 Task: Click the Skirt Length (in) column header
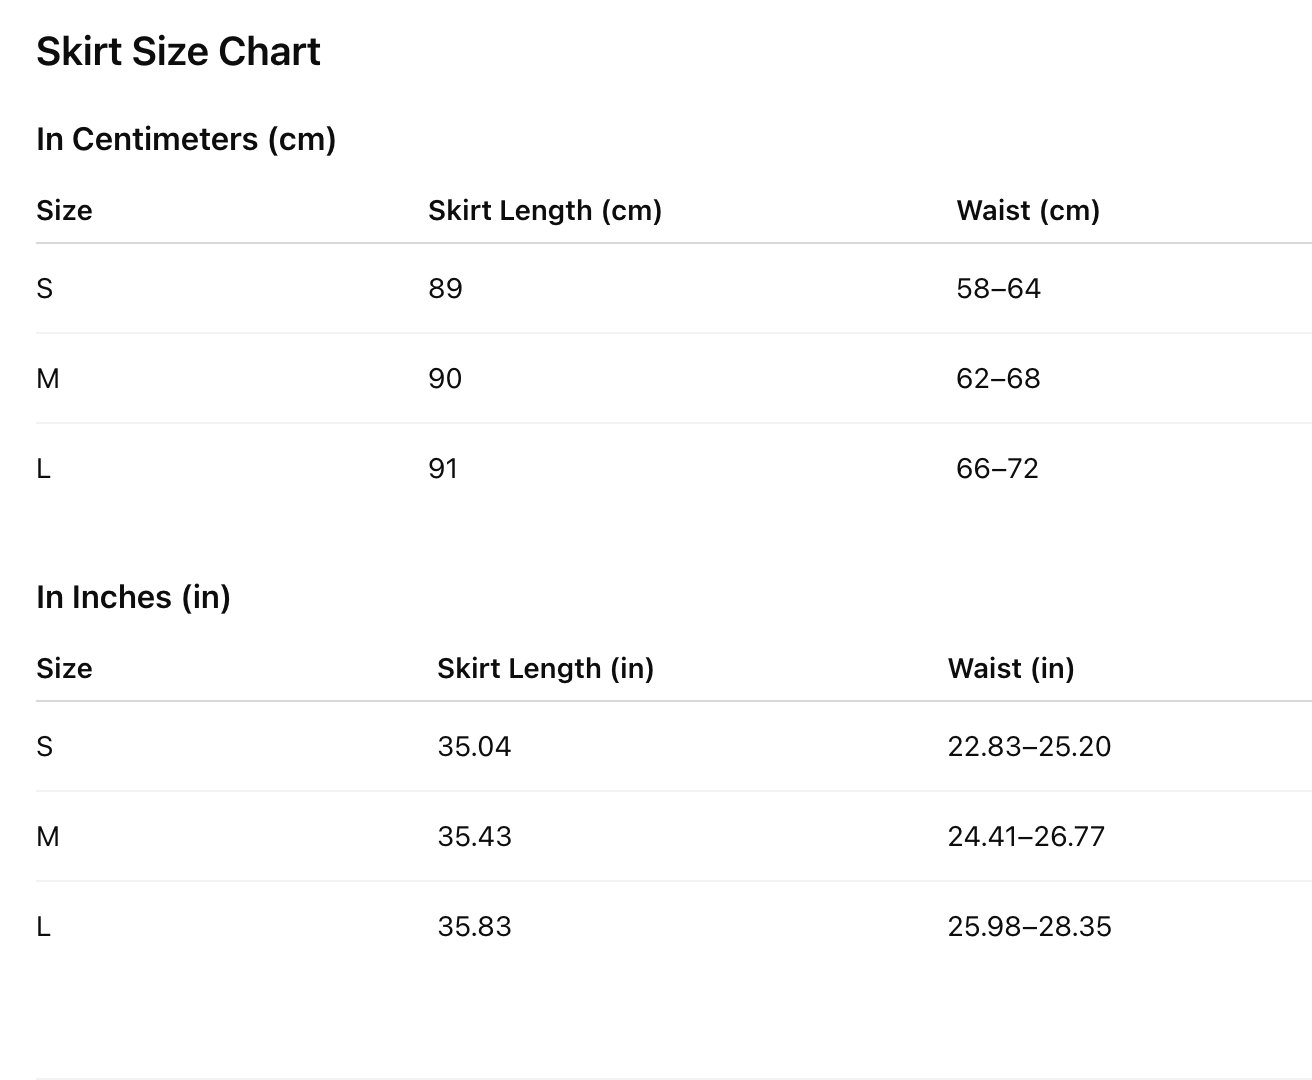(545, 669)
